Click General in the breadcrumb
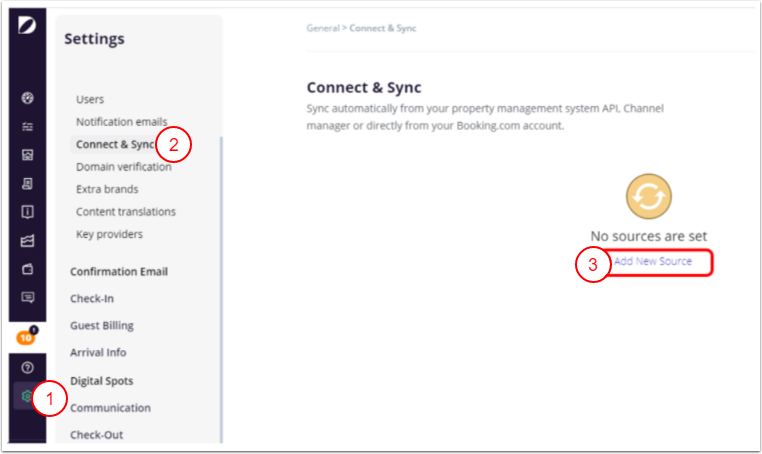762x454 pixels. coord(322,28)
